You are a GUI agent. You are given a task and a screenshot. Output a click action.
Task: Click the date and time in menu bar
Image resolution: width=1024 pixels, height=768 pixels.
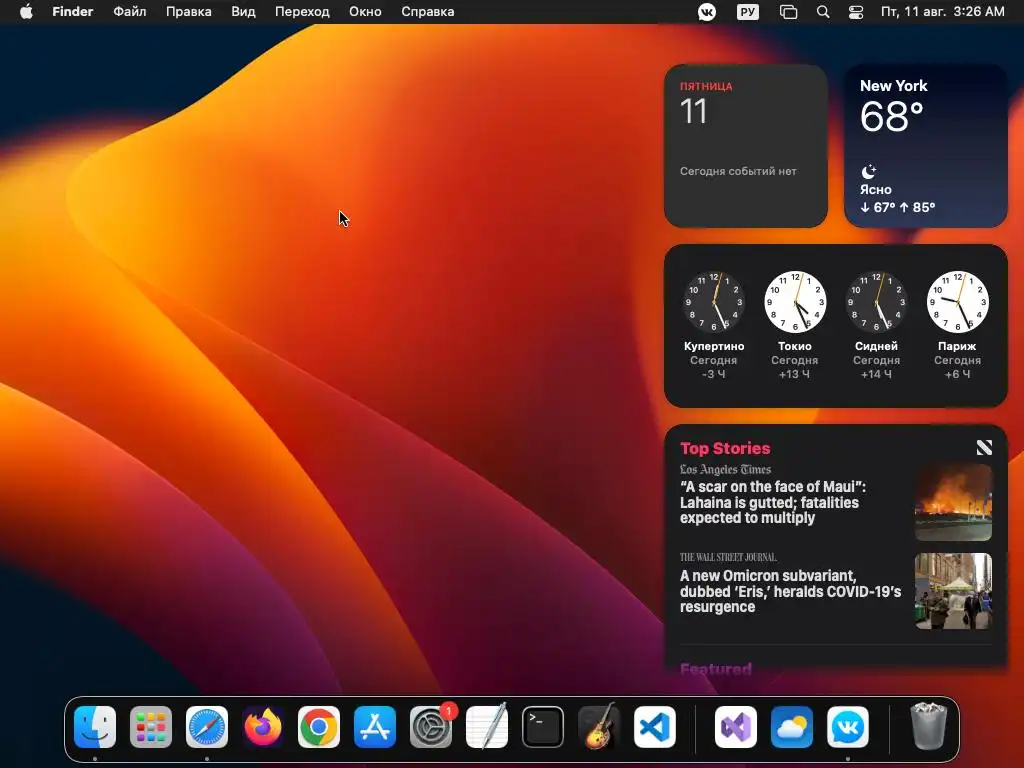click(942, 12)
